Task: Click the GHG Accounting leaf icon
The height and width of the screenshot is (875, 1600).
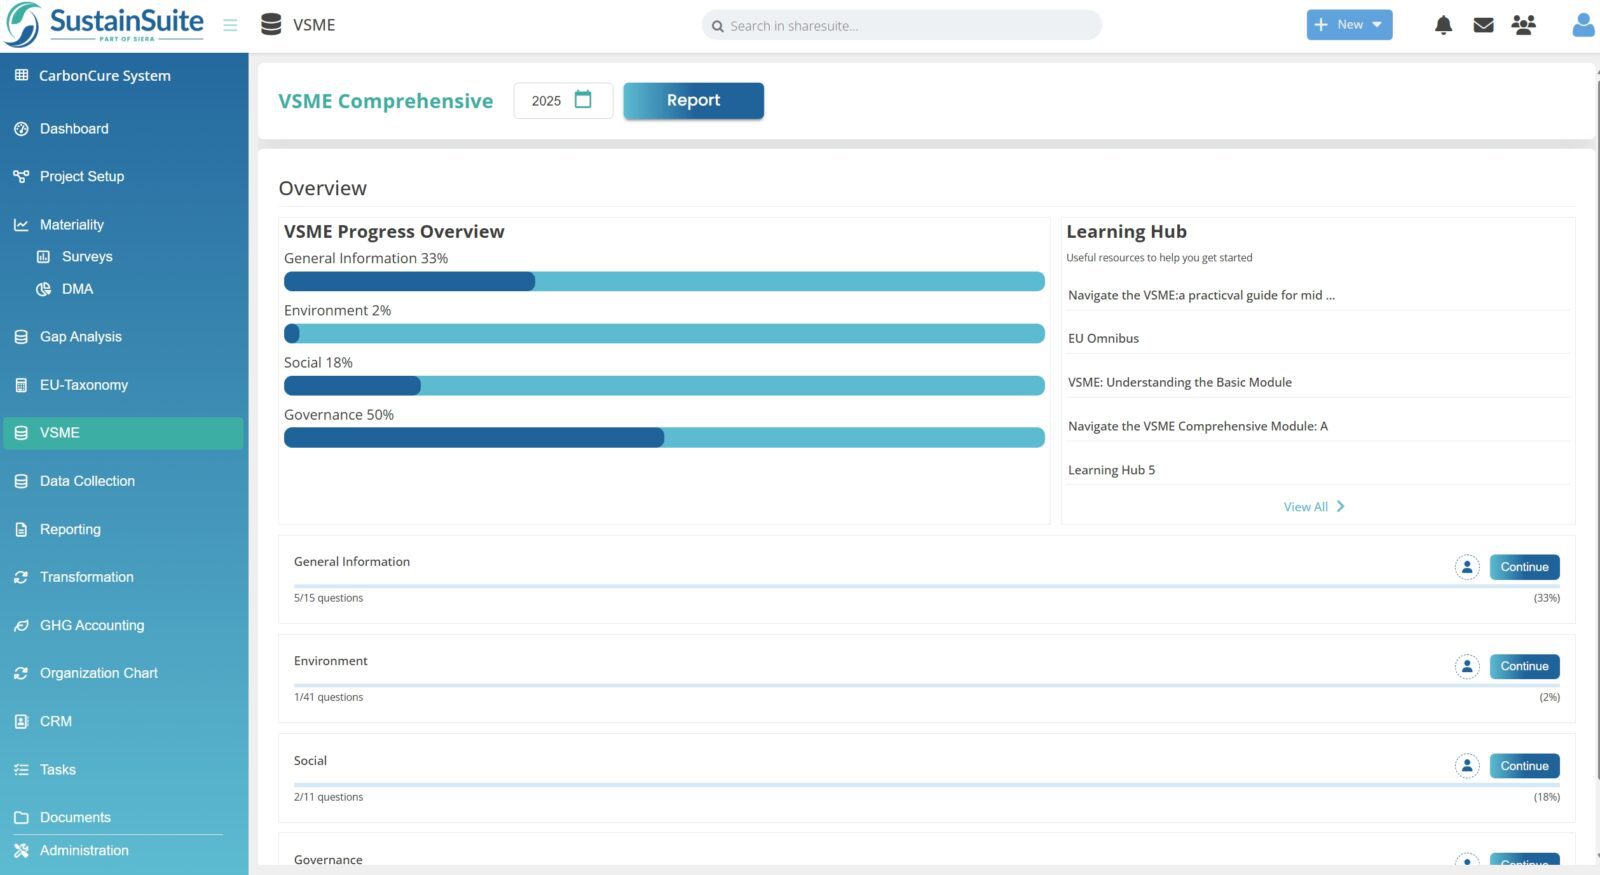Action: (21, 625)
